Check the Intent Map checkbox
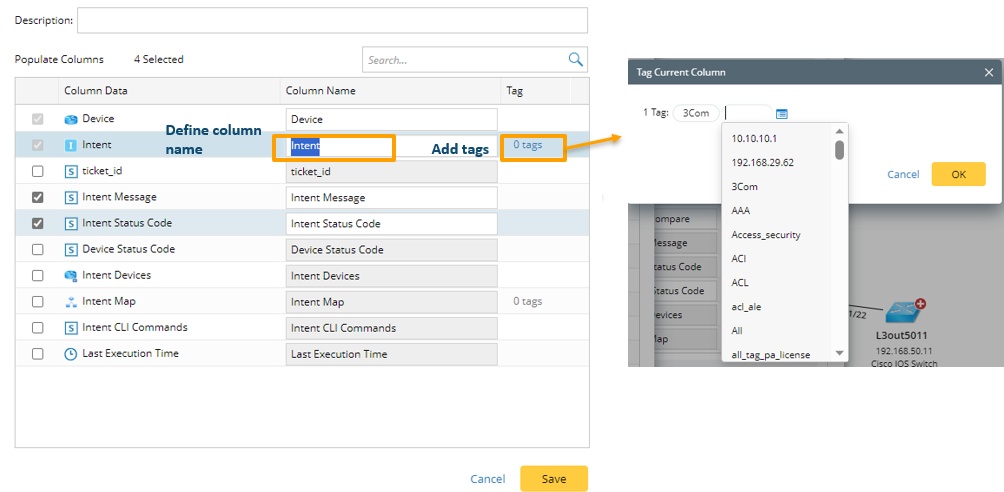Screen dimensions: 1004x492 tap(38, 301)
